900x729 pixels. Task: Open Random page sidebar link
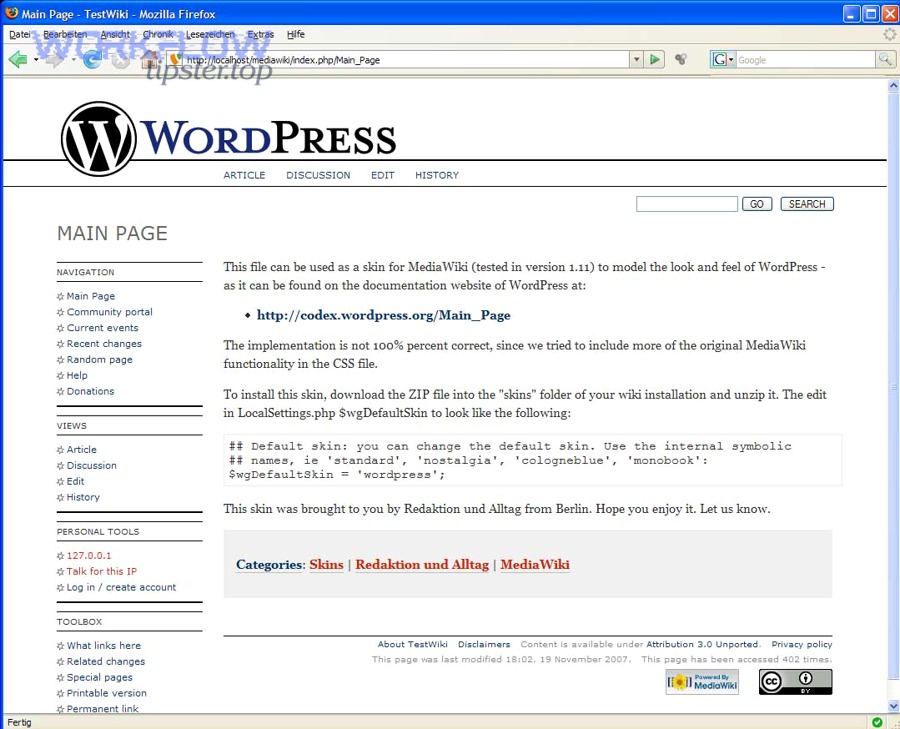click(x=99, y=359)
